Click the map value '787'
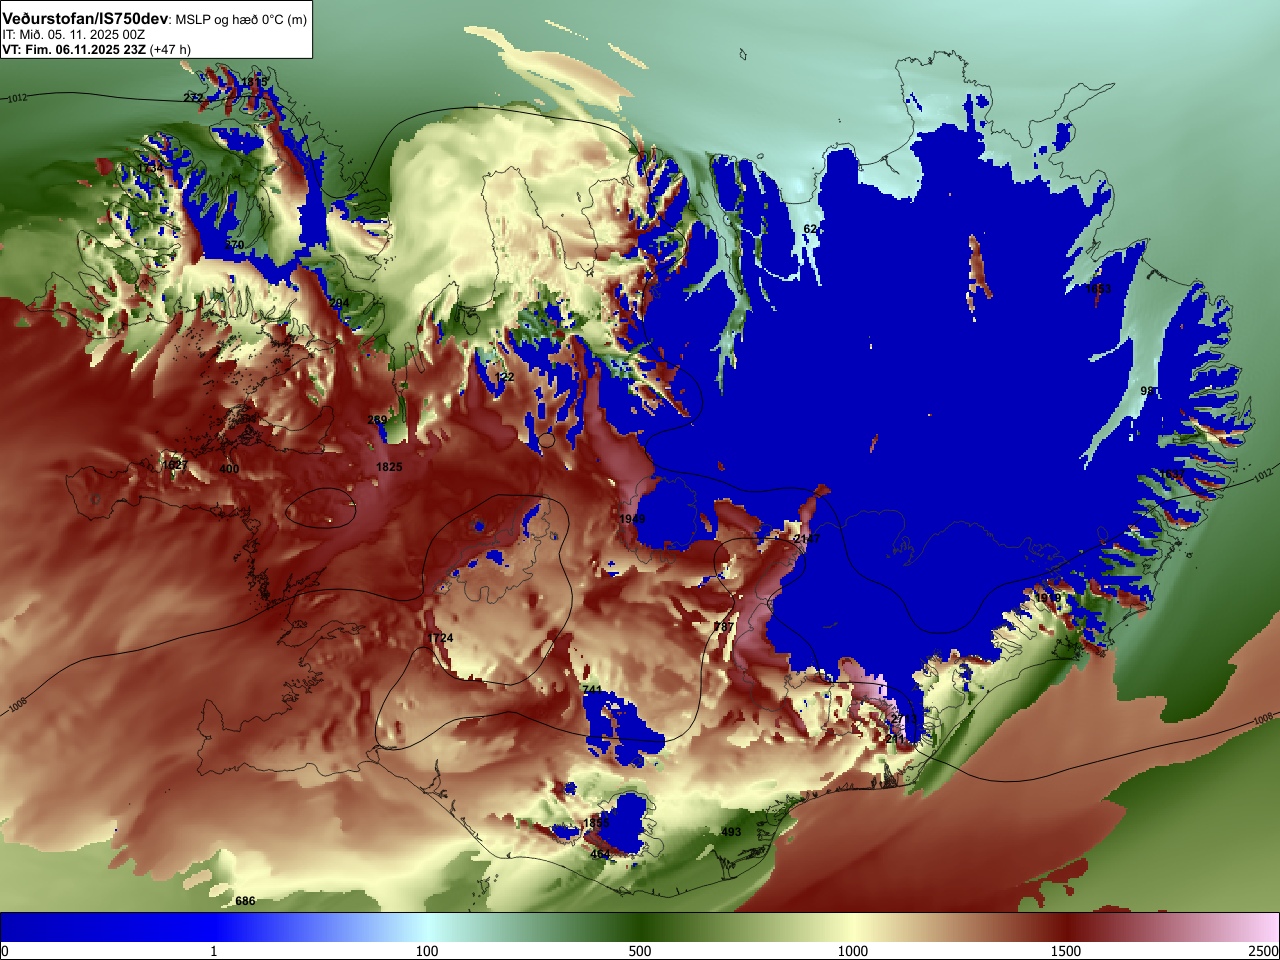 click(x=724, y=627)
